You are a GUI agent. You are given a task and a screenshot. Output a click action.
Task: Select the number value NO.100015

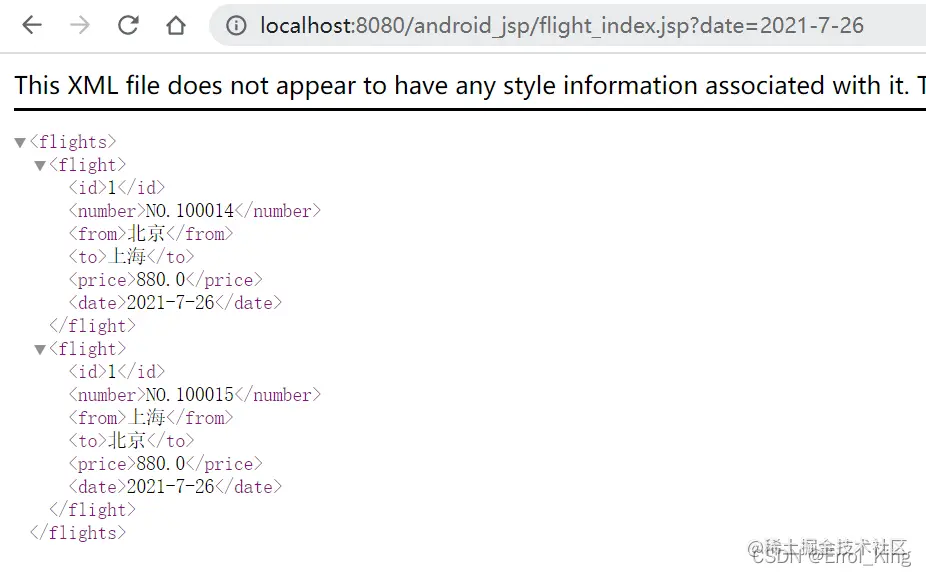click(190, 395)
